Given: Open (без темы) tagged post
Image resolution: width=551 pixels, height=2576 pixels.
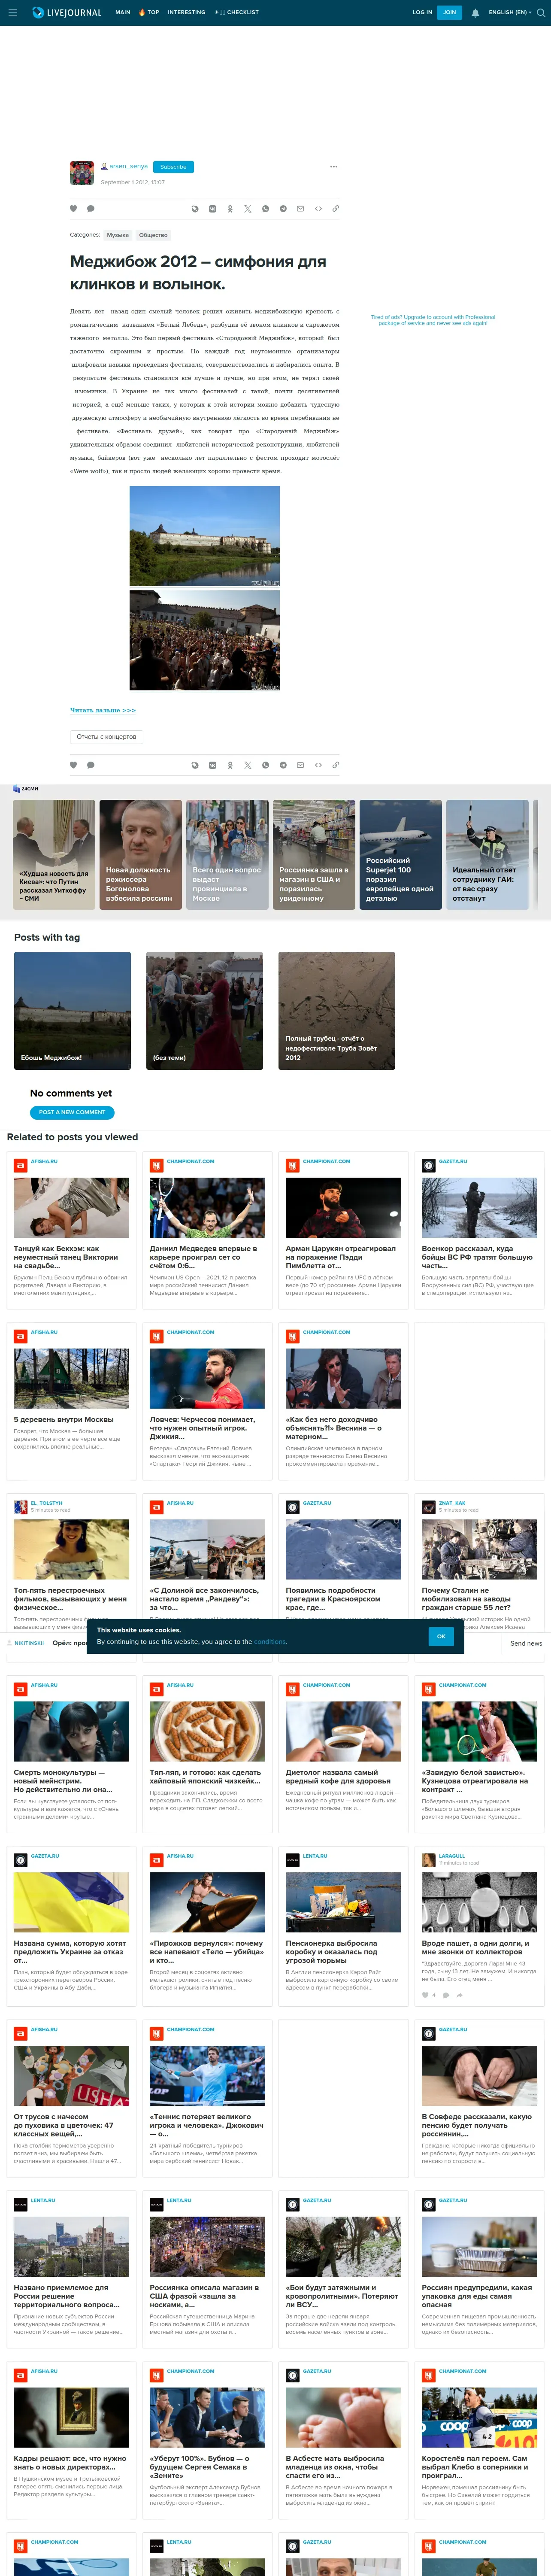Looking at the screenshot, I should (x=204, y=1011).
